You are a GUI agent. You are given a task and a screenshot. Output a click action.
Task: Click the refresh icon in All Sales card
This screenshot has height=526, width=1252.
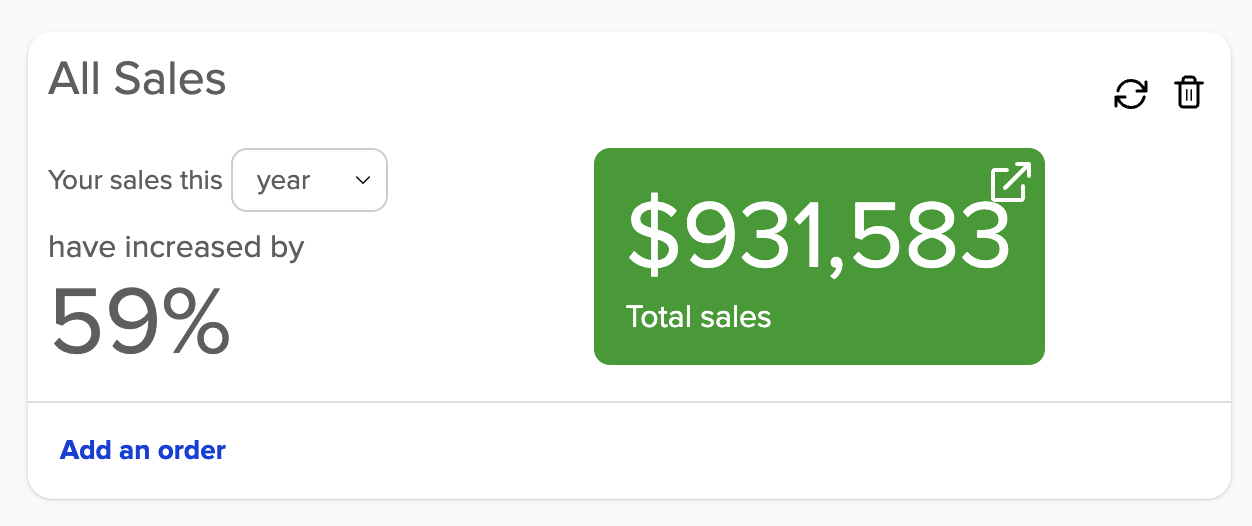(1131, 94)
